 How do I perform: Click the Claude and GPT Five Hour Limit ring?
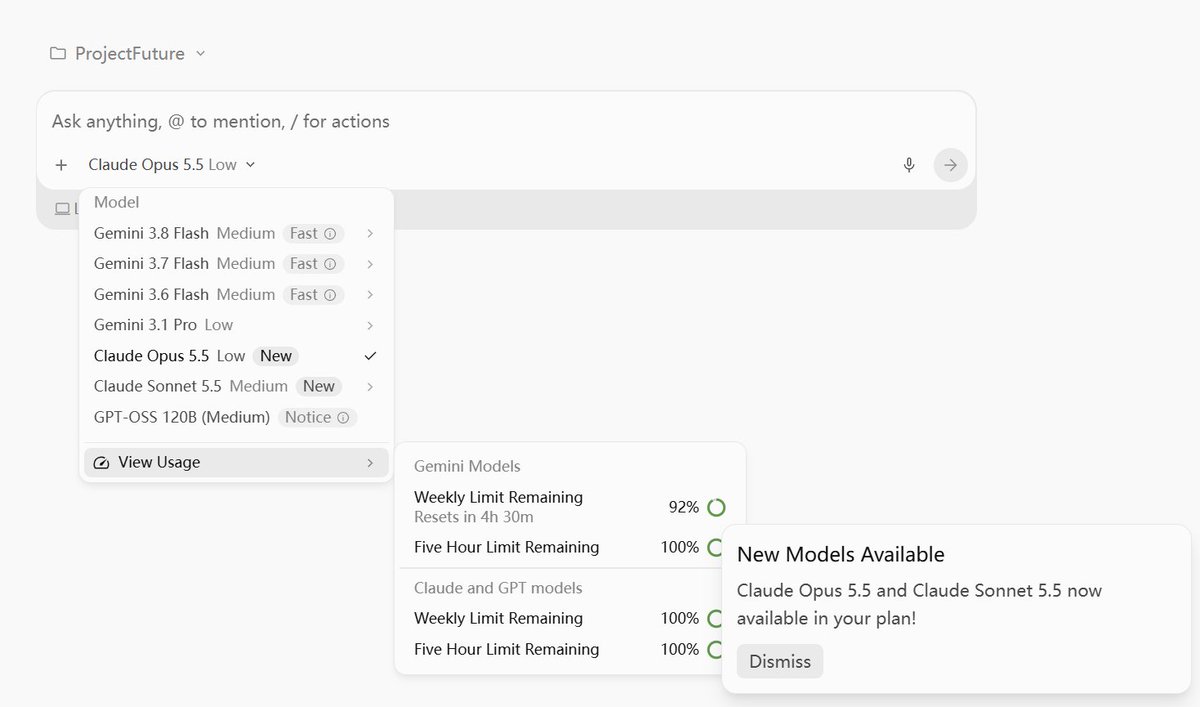tap(715, 649)
